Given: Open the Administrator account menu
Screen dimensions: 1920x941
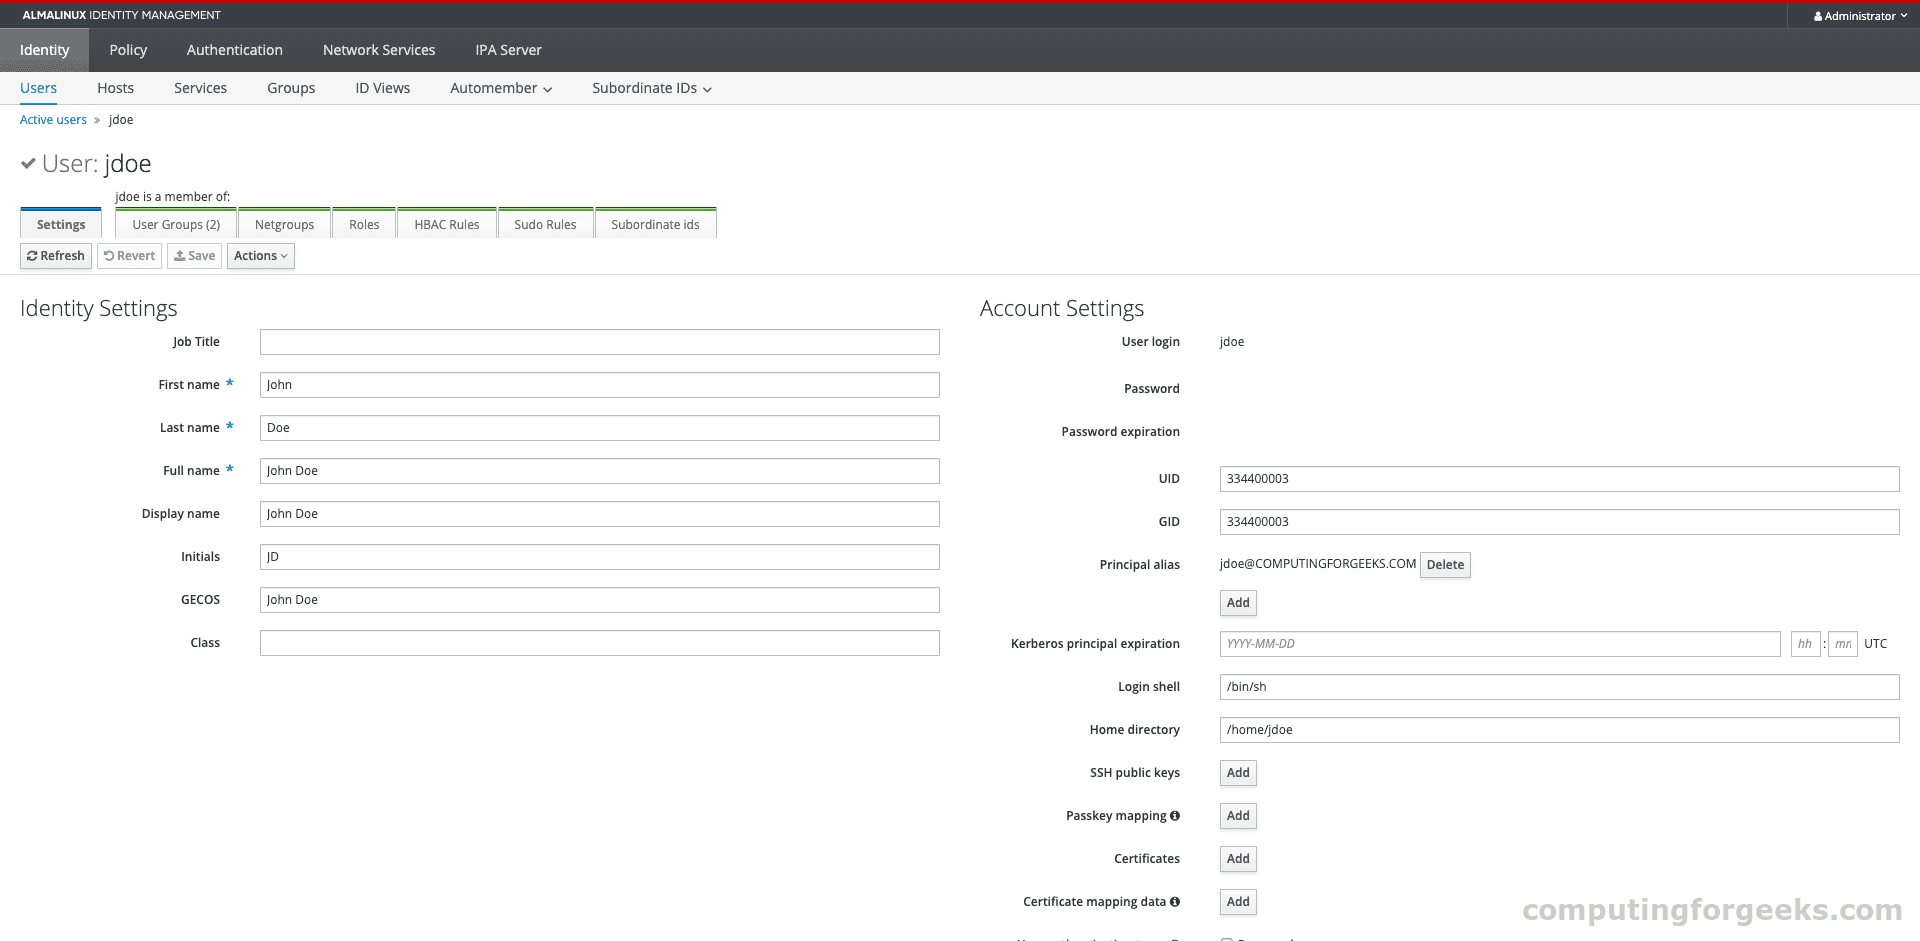Looking at the screenshot, I should click(x=1859, y=15).
